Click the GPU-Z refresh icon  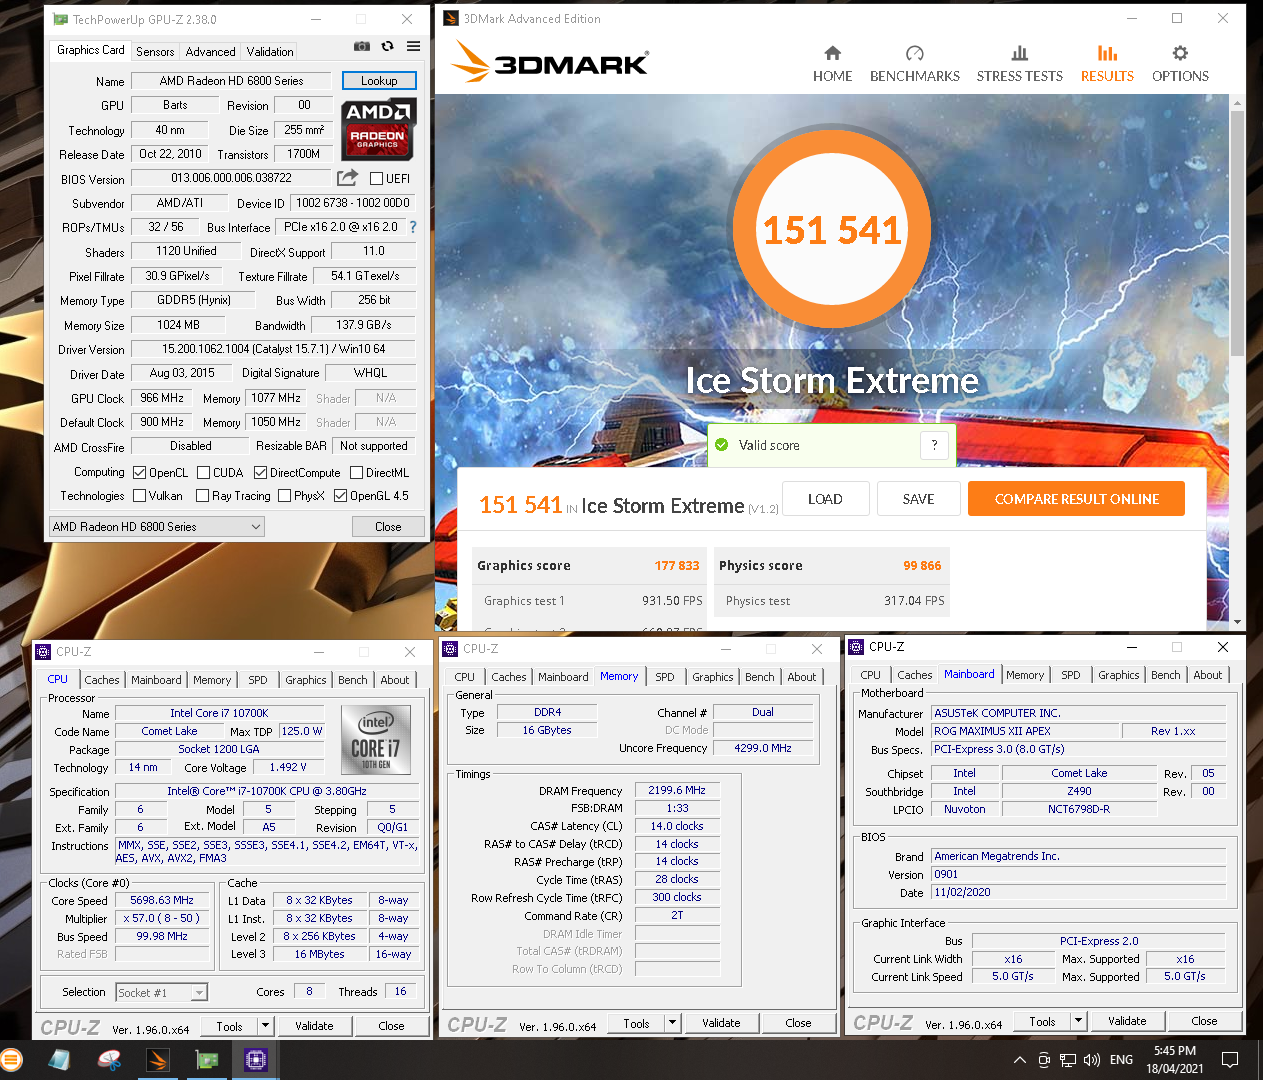[x=387, y=46]
